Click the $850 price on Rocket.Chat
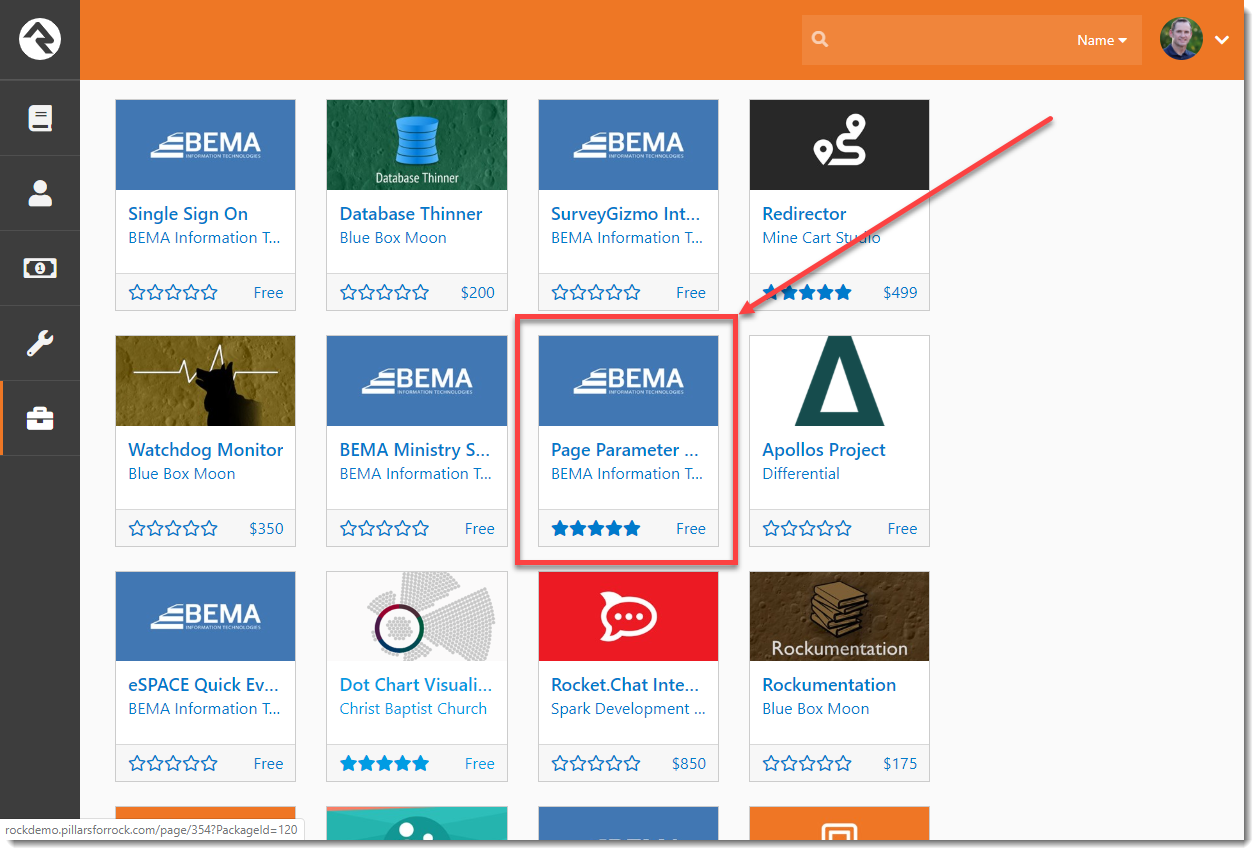Image resolution: width=1259 pixels, height=855 pixels. coord(689,764)
